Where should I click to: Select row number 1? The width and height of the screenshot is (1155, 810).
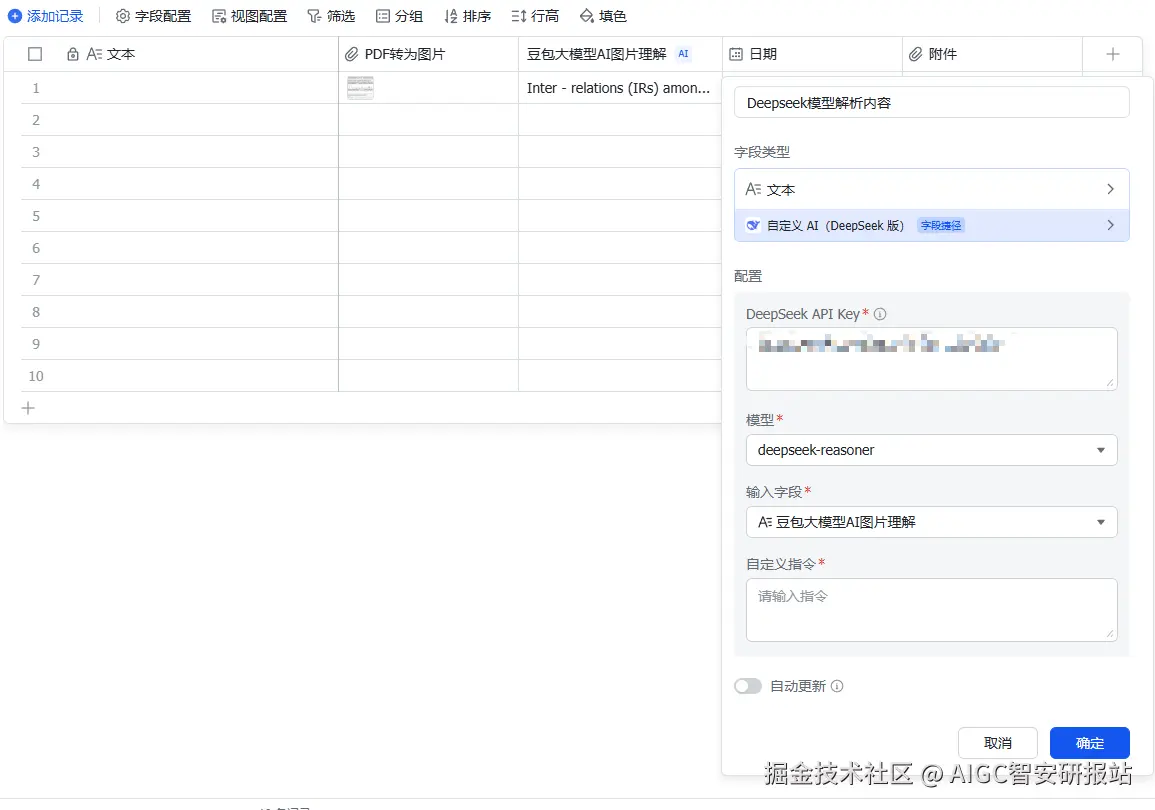tap(35, 88)
